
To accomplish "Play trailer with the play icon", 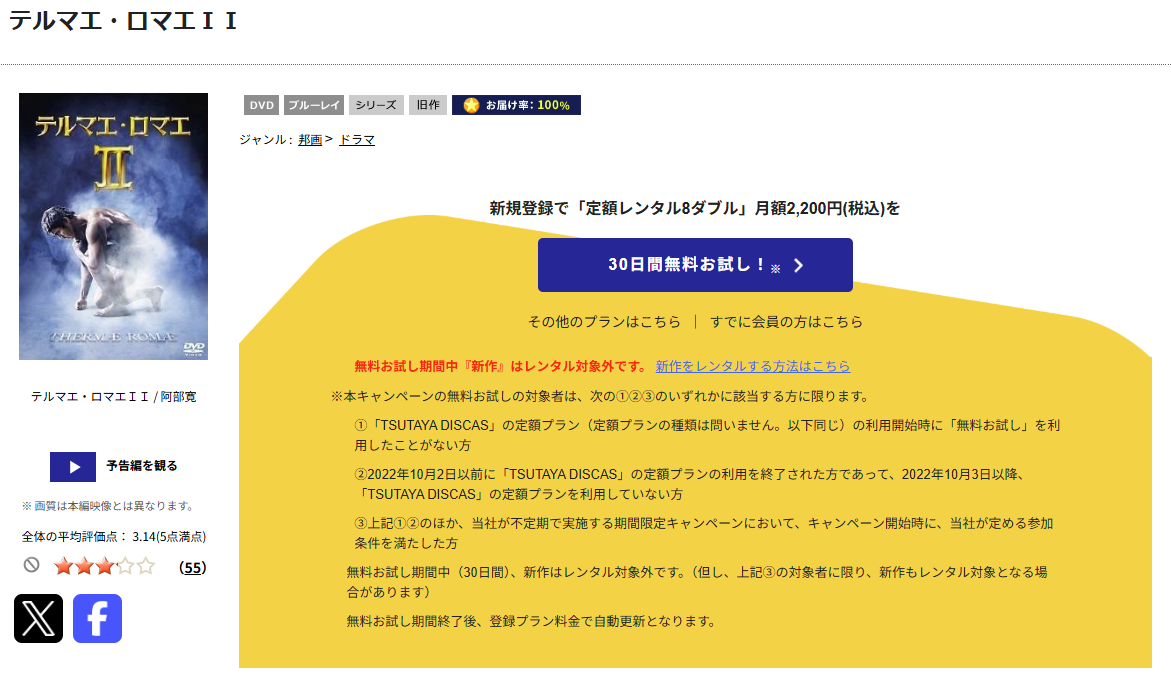I will coord(72,467).
